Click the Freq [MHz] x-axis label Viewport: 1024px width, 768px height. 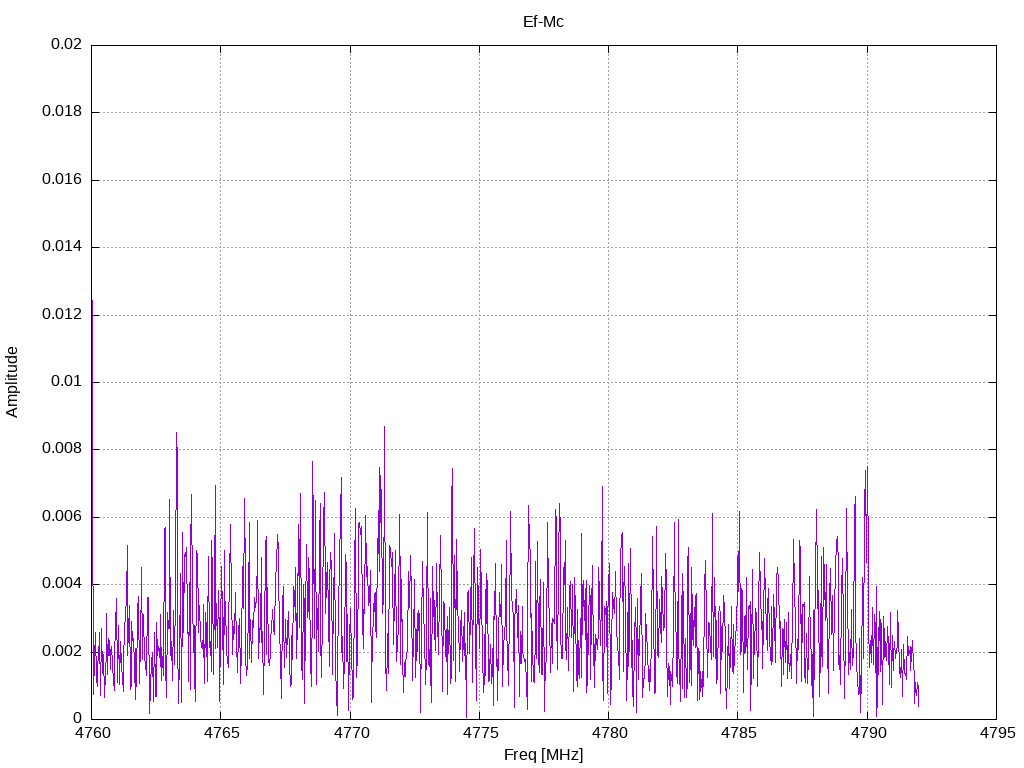tap(543, 755)
